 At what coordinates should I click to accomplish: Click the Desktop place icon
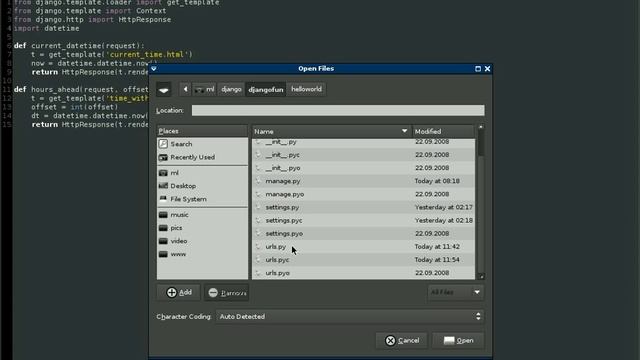(163, 186)
